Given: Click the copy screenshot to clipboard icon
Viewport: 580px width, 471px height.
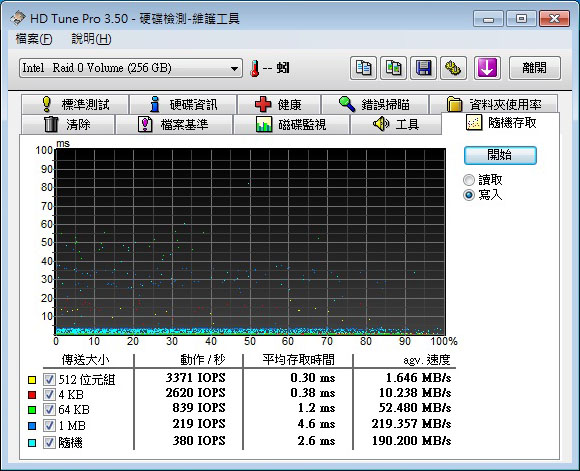Looking at the screenshot, I should point(393,68).
